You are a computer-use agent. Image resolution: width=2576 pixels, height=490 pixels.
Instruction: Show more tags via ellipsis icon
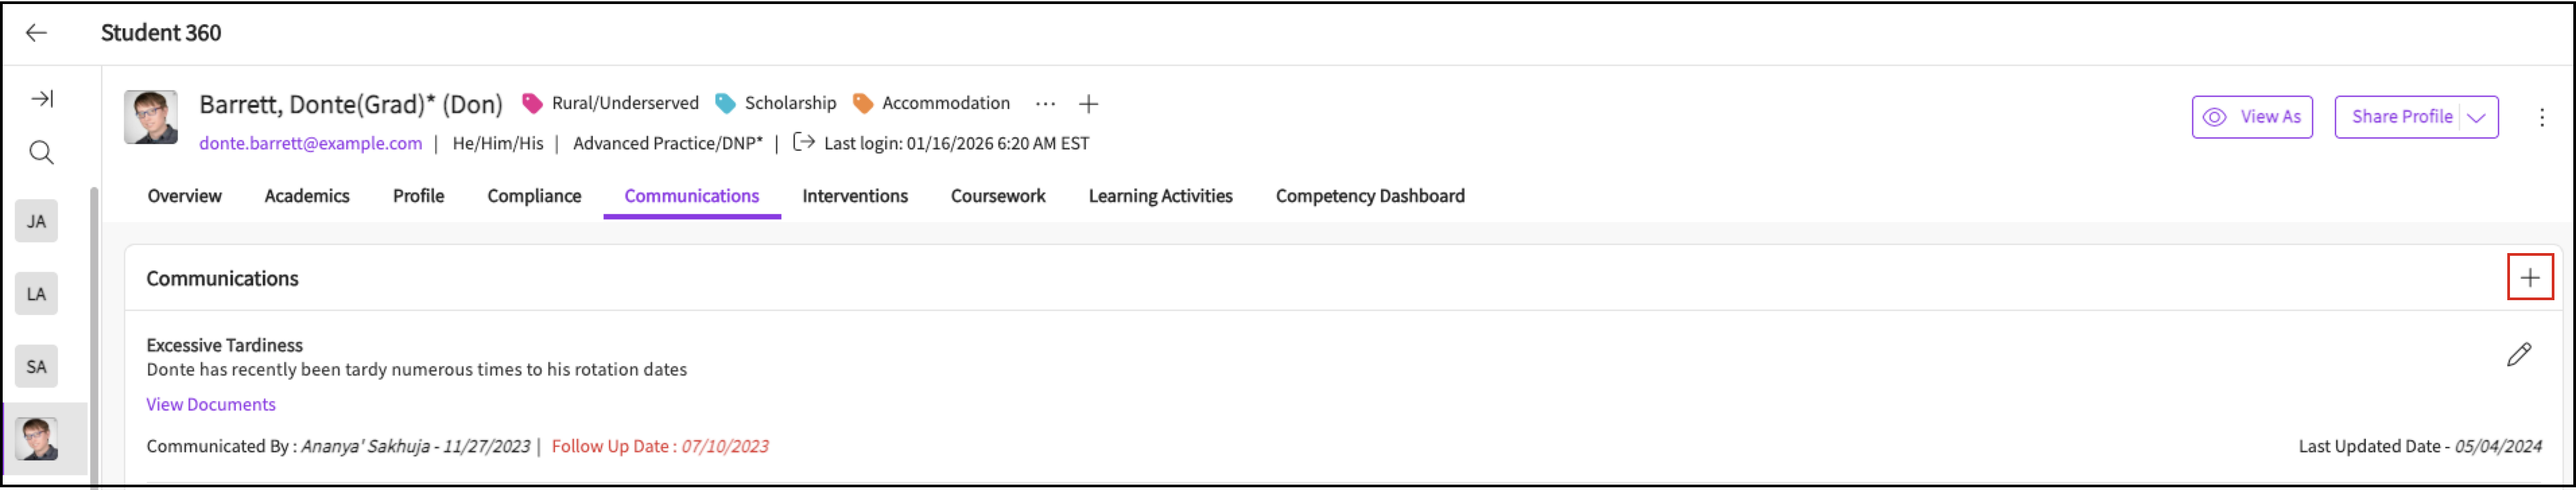[1045, 103]
